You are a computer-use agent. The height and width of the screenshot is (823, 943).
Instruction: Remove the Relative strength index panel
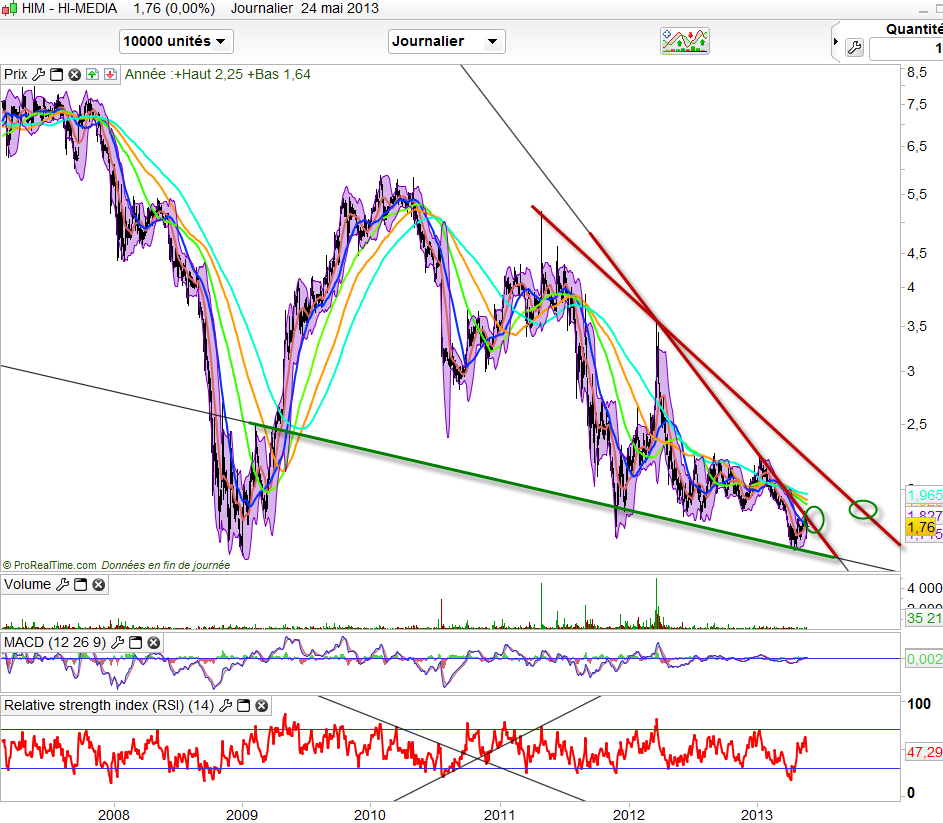coord(261,705)
